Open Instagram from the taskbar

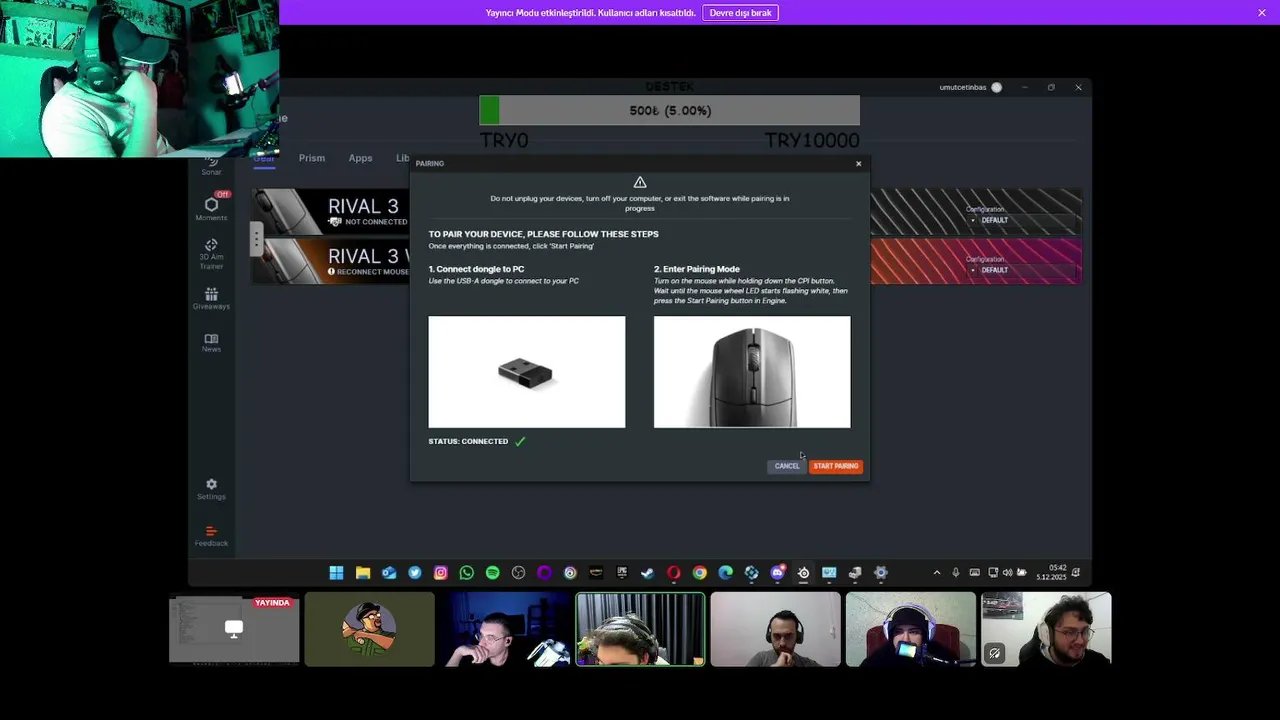(441, 573)
